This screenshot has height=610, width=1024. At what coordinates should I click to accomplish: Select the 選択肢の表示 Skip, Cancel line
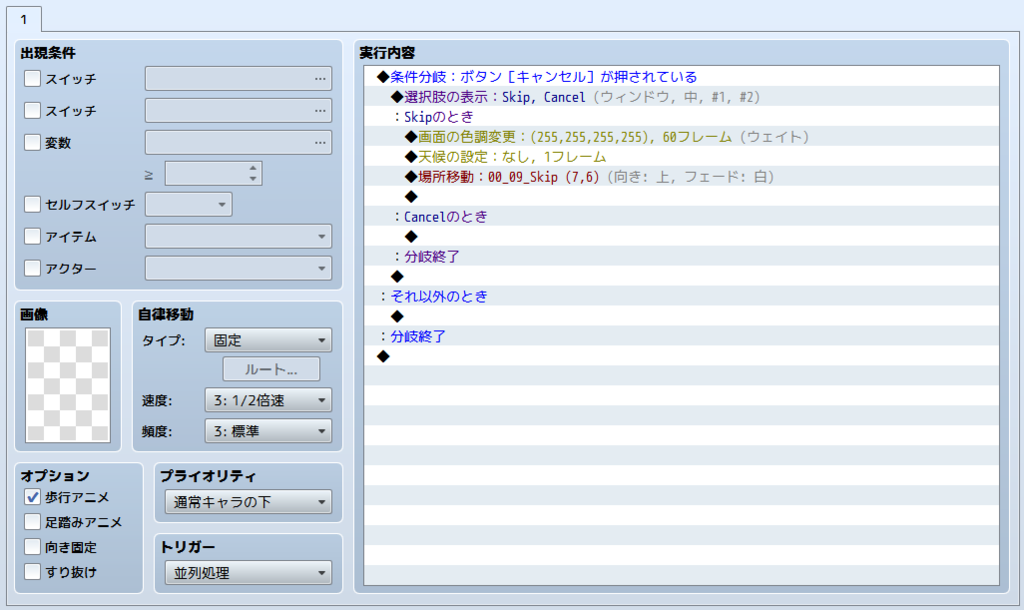(681, 97)
